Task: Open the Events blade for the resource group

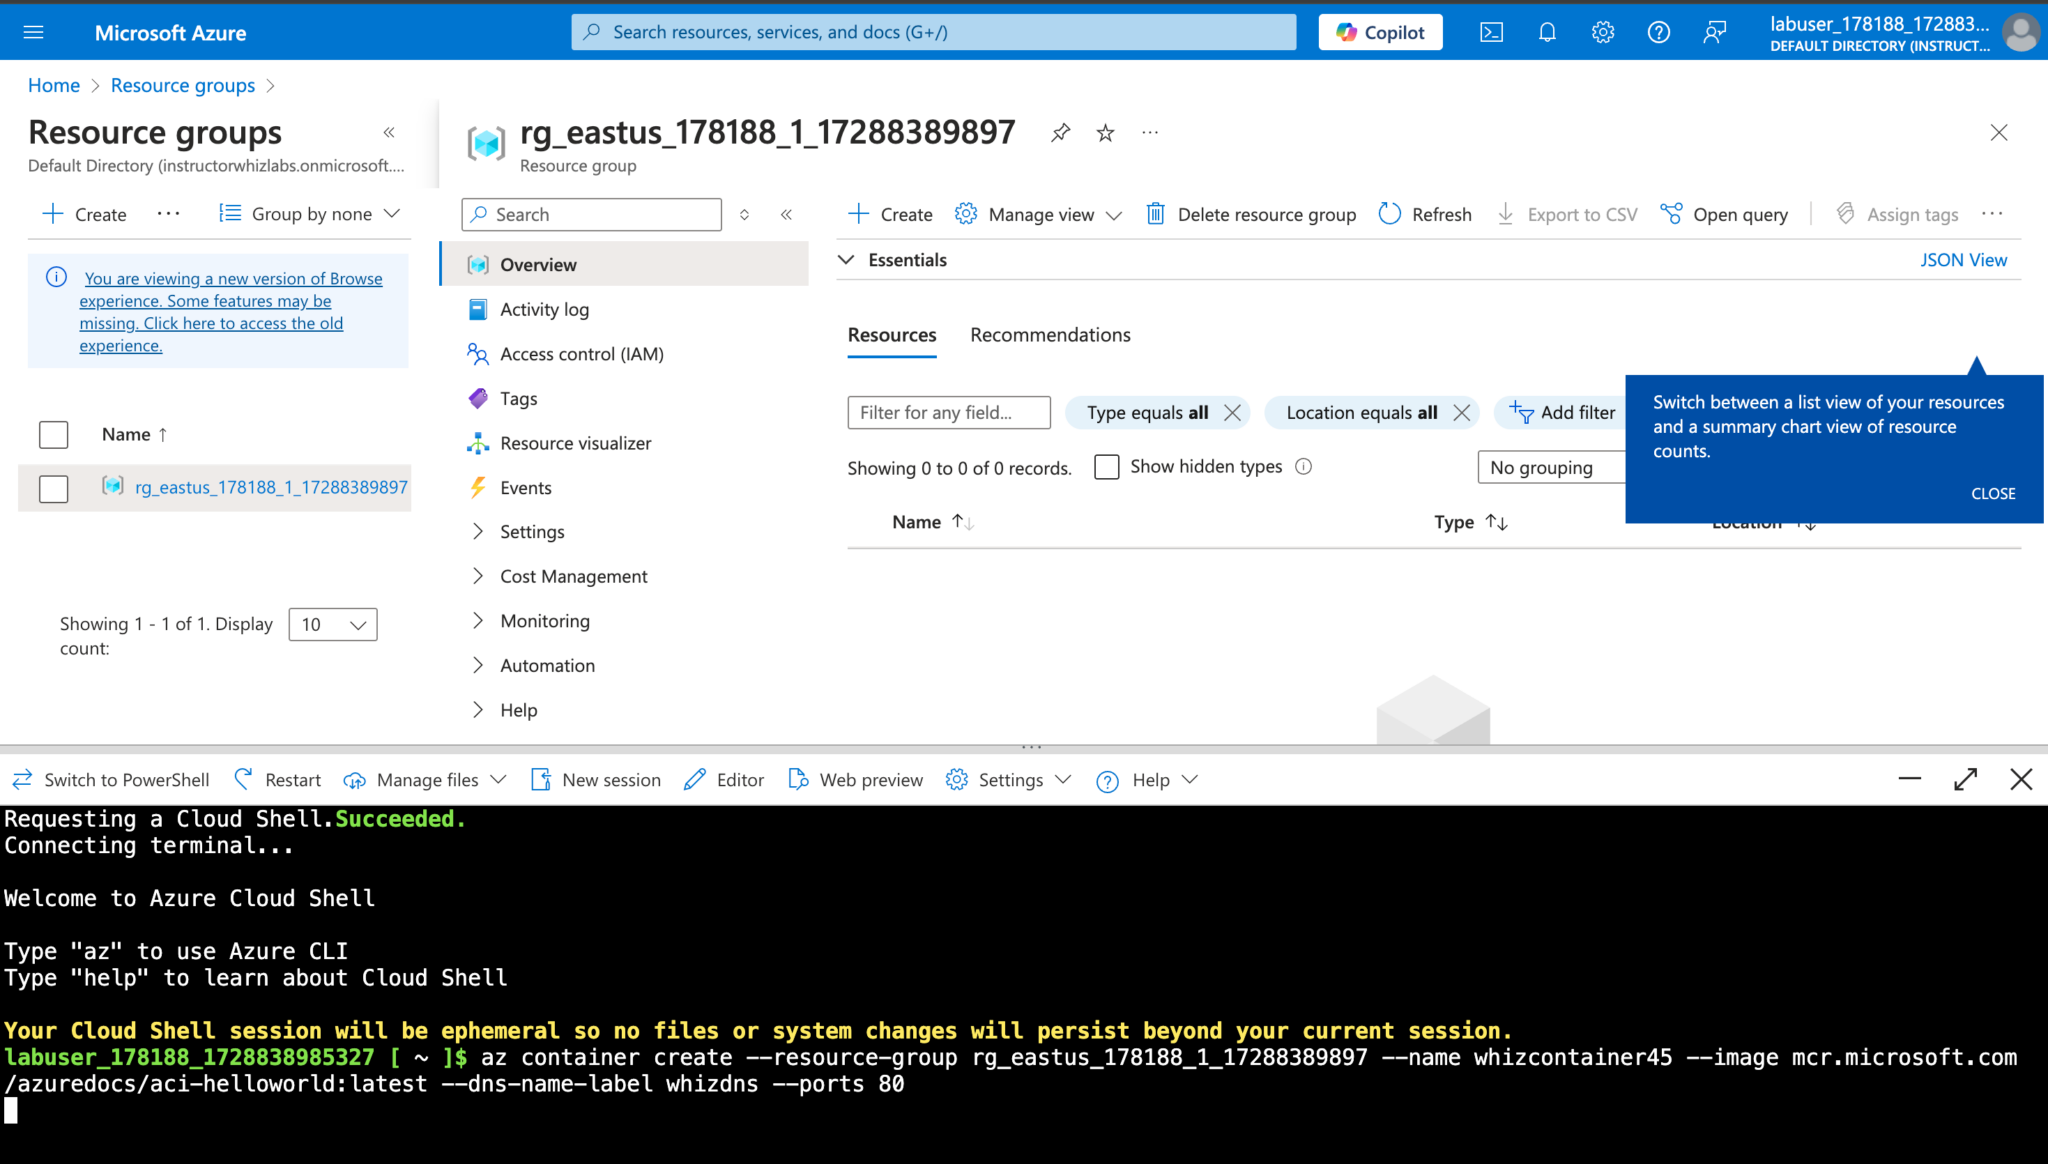Action: coord(525,487)
